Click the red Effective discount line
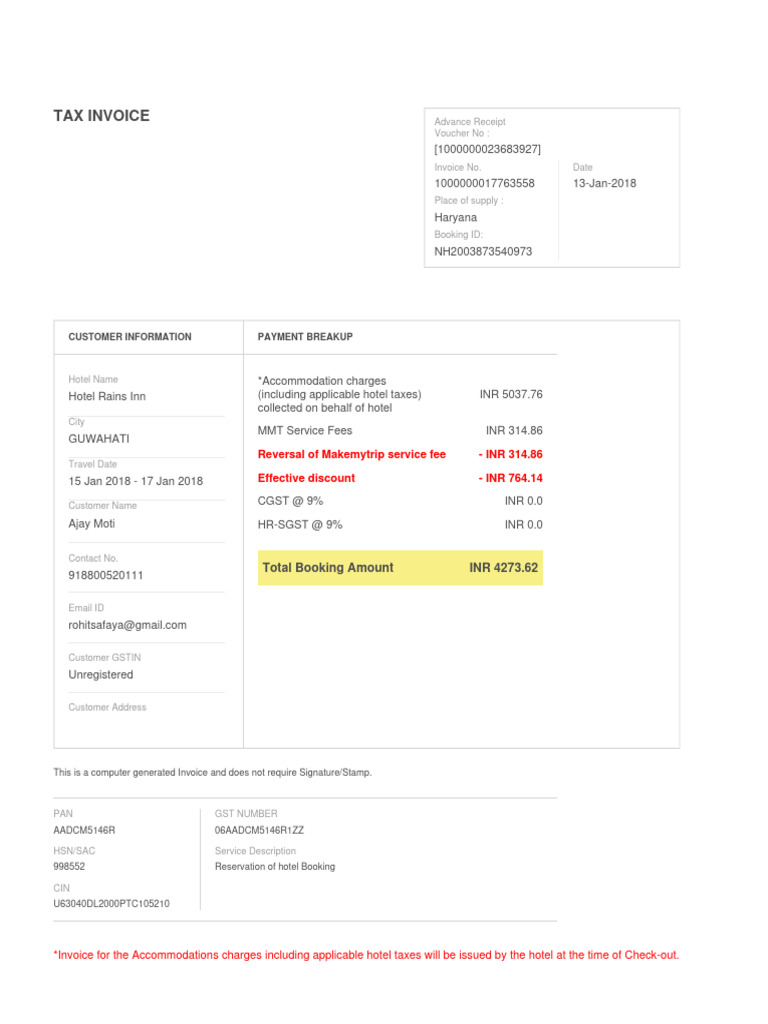 coord(306,478)
